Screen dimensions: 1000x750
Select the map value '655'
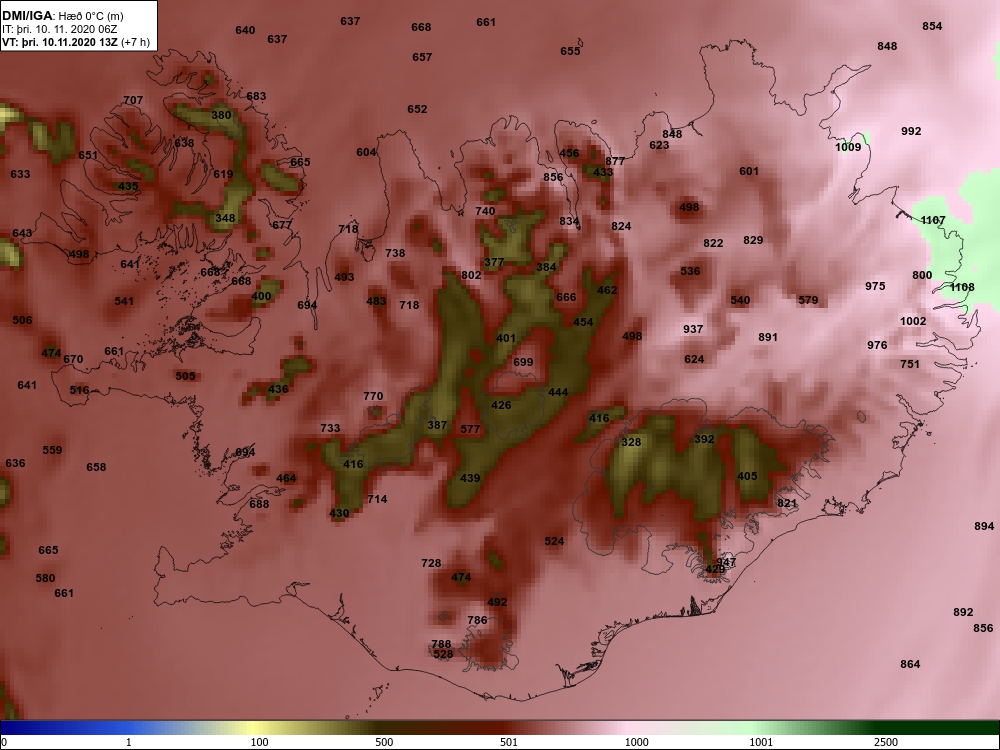[x=570, y=52]
